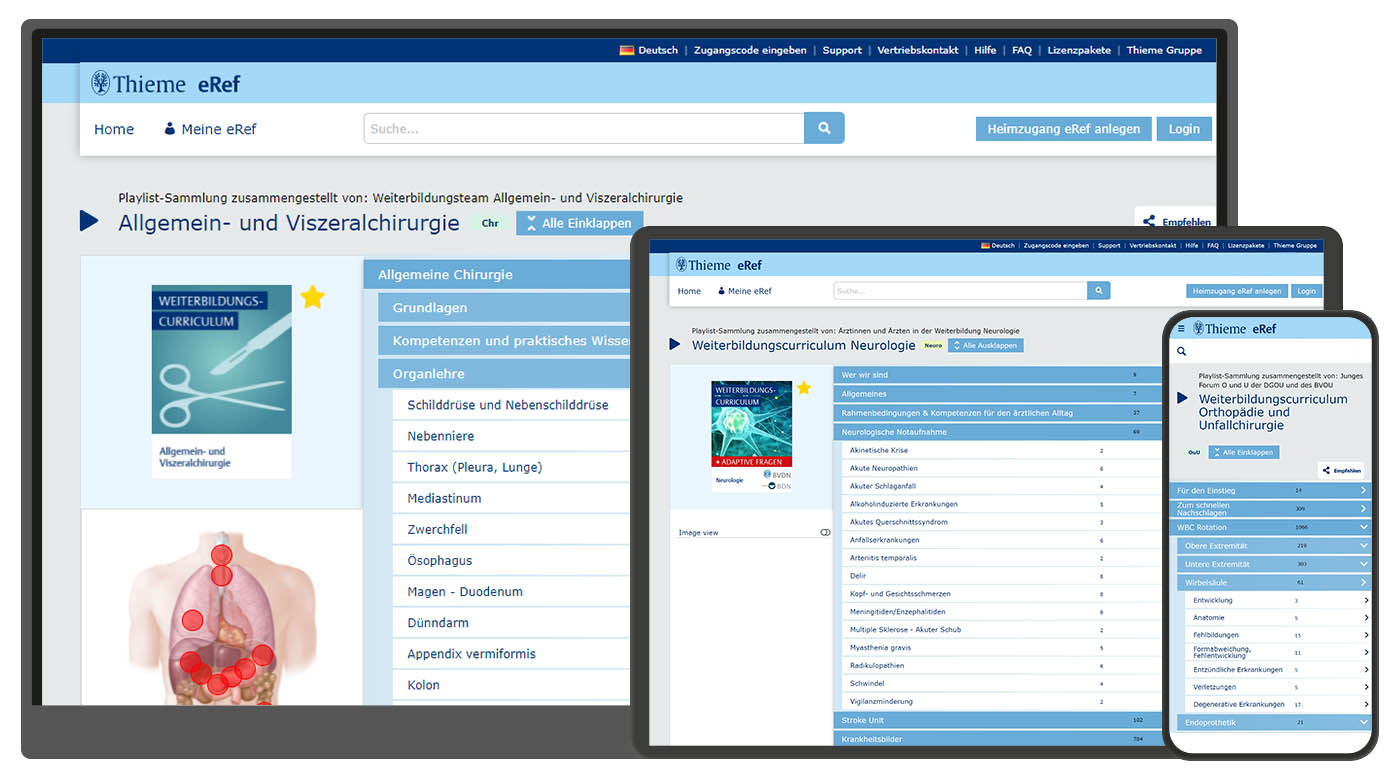Click the Login button on tablet screen

click(1306, 291)
